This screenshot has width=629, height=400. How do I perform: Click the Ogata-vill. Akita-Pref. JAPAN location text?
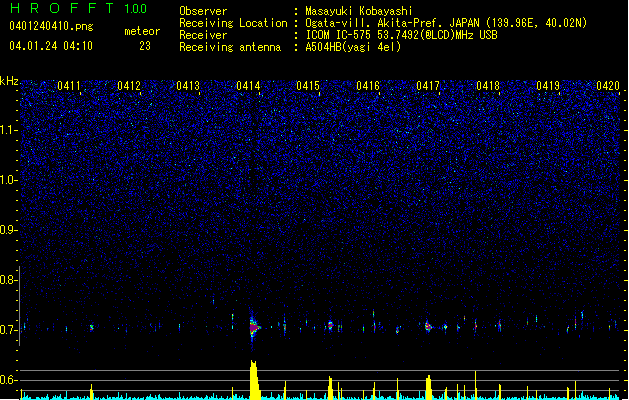[x=446, y=23]
